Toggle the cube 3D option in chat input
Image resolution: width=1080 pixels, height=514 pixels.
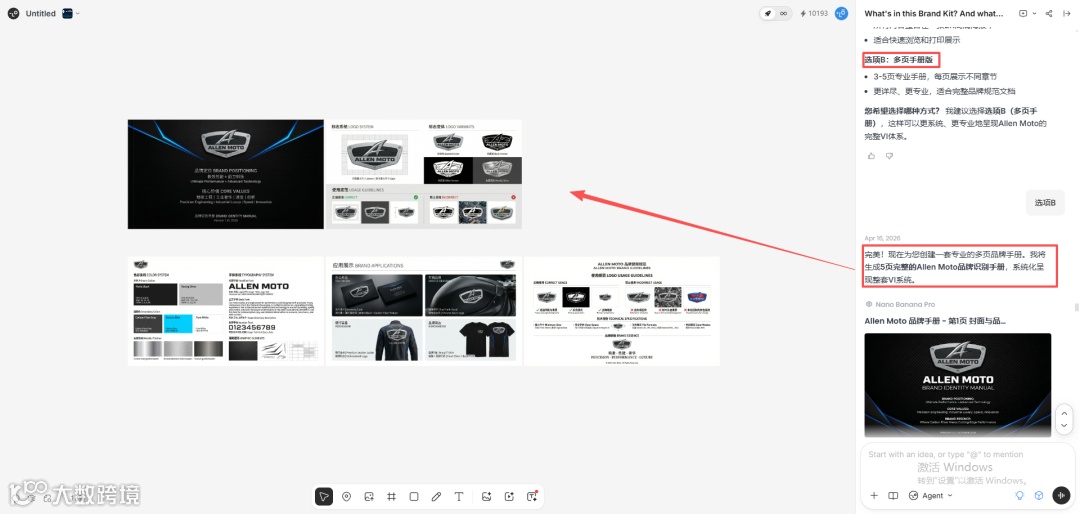coord(1039,495)
